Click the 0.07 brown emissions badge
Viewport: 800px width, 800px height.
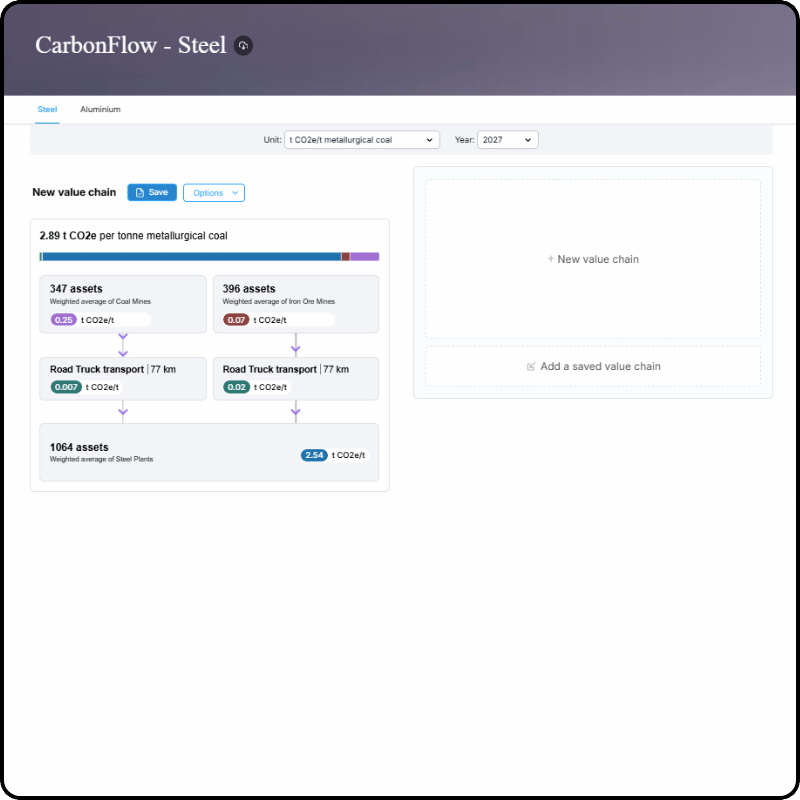click(236, 320)
